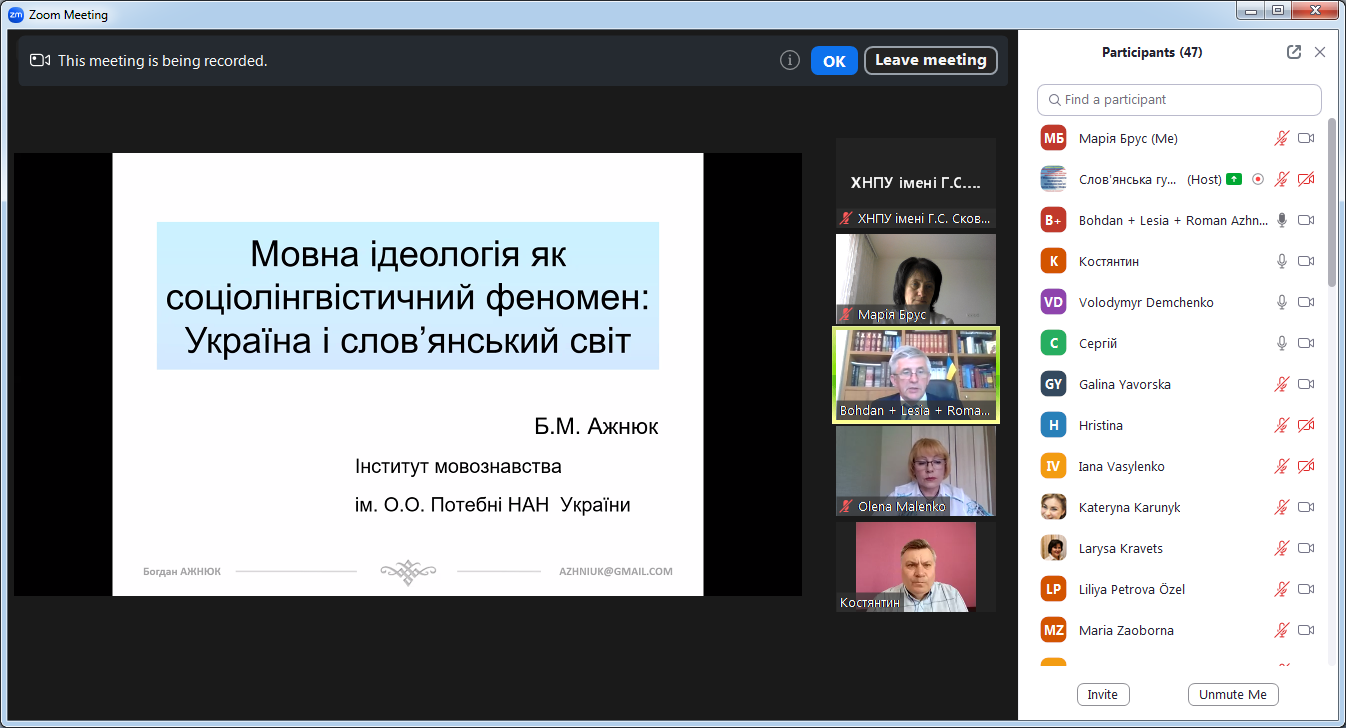Click the participants list vertical scrollbar
The image size is (1346, 728).
(x=1331, y=200)
